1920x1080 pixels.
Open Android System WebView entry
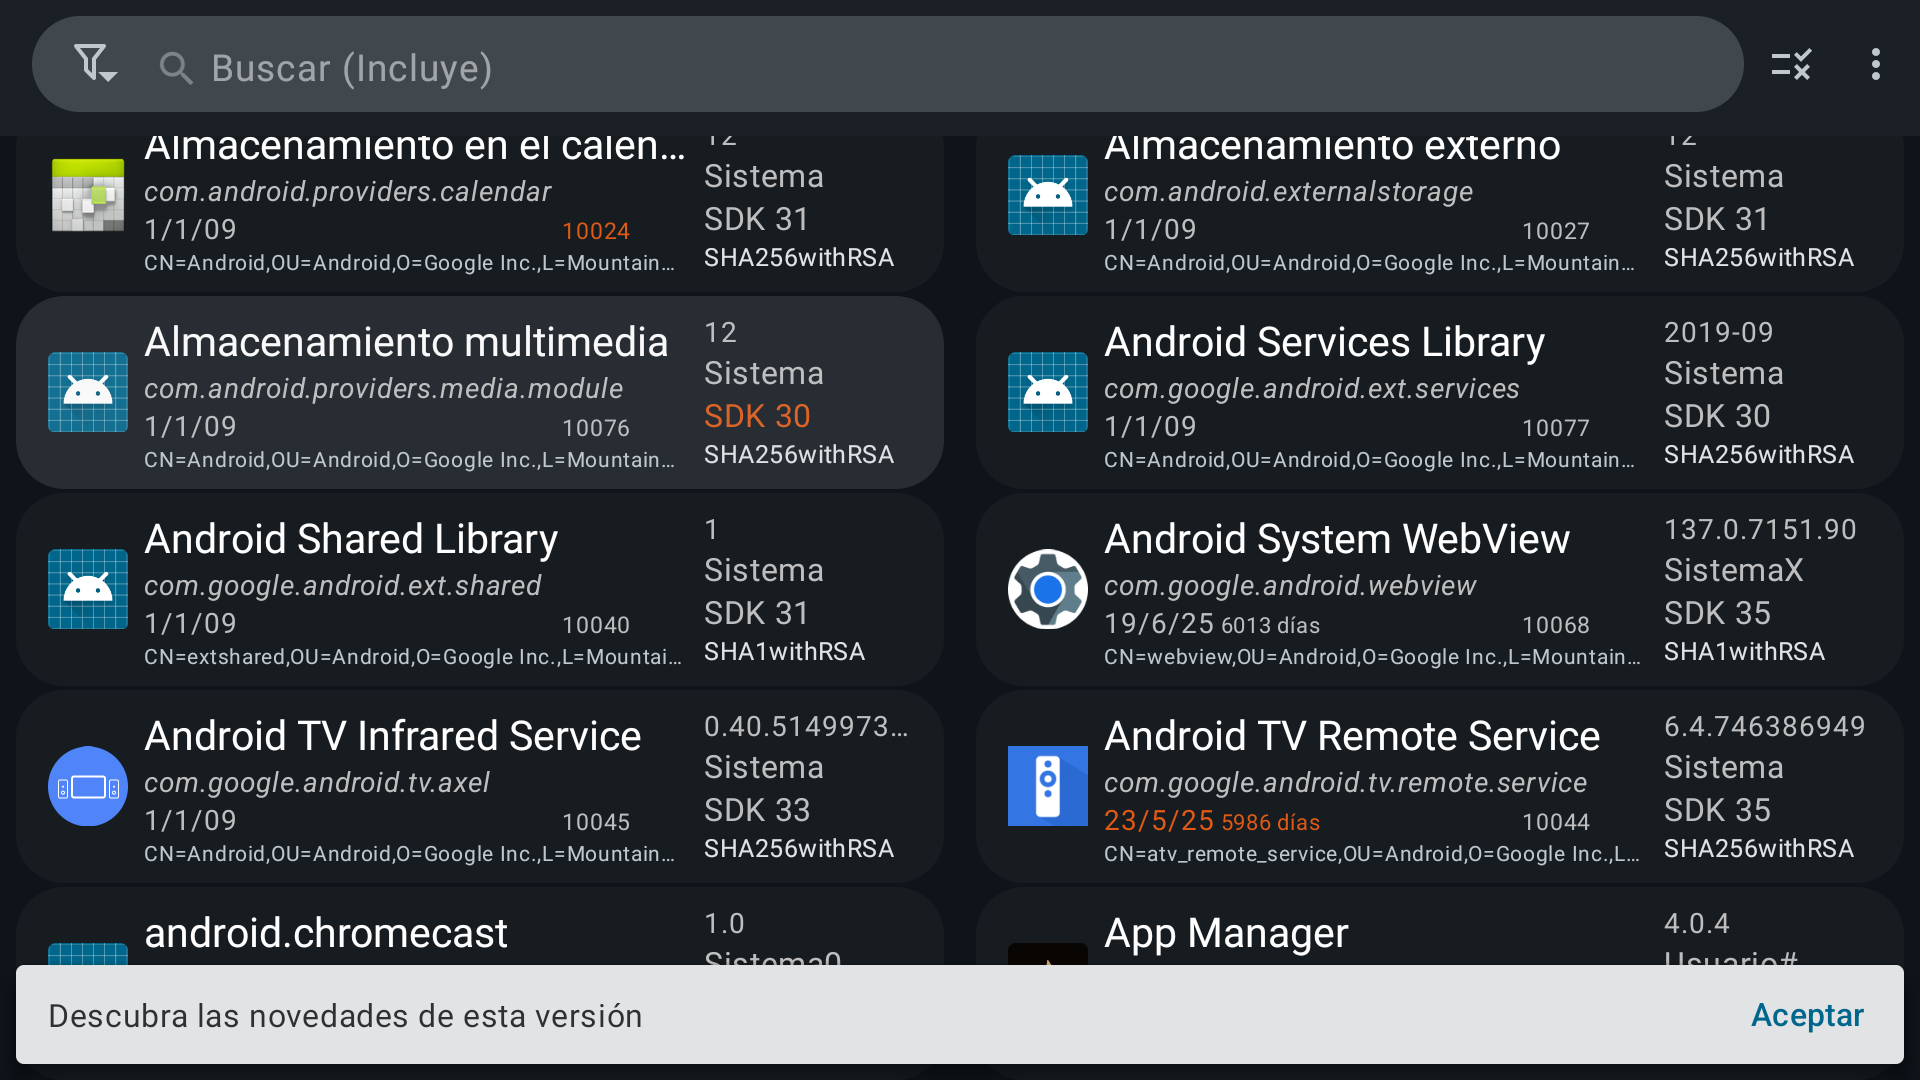click(x=1440, y=589)
